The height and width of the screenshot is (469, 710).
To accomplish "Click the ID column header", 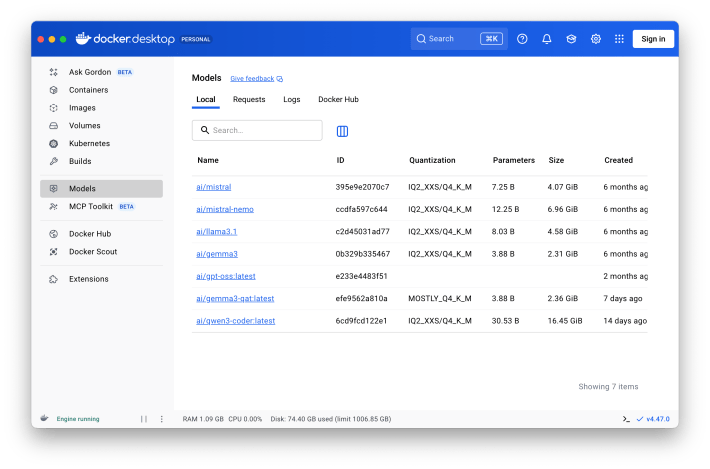I will [x=341, y=160].
